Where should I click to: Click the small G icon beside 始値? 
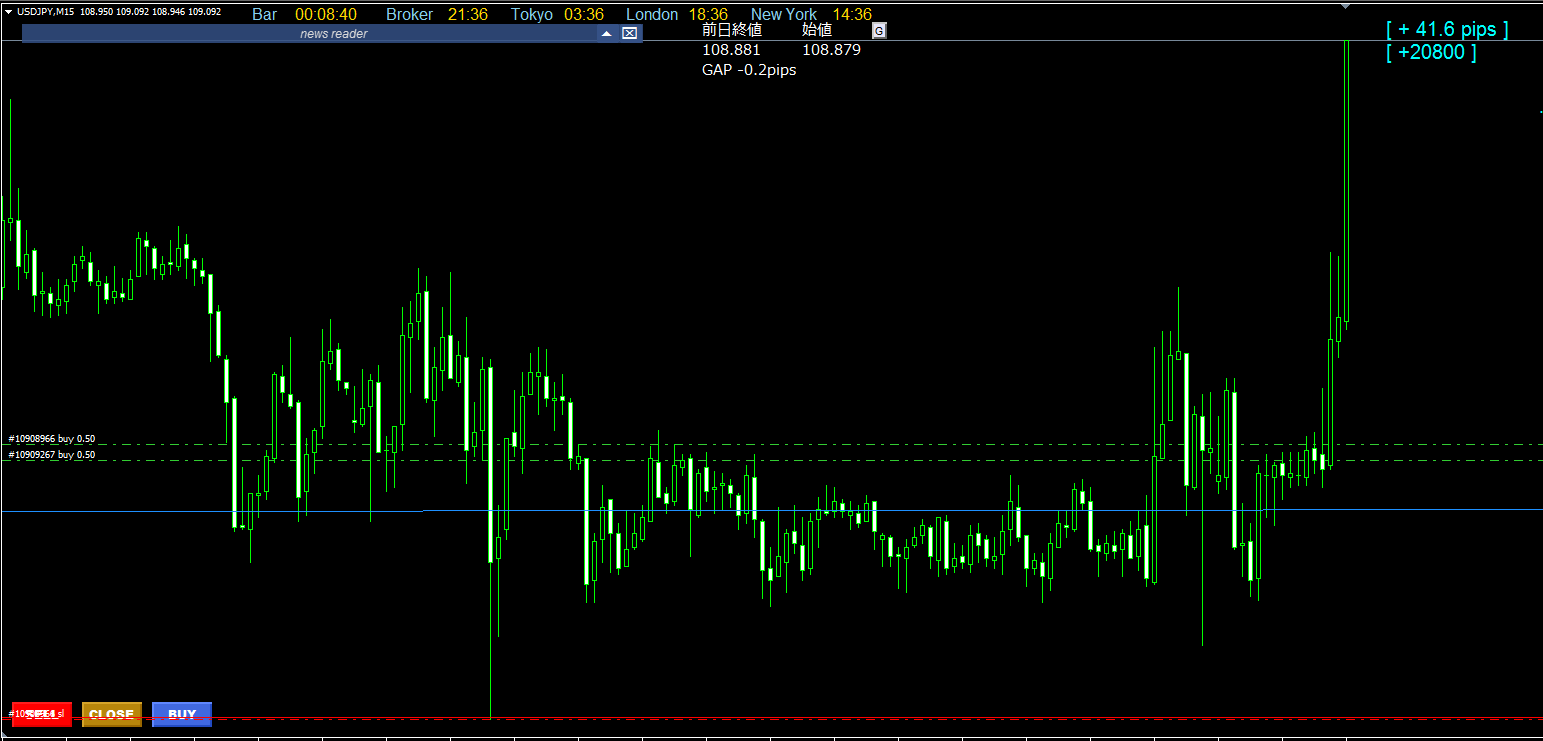click(879, 31)
